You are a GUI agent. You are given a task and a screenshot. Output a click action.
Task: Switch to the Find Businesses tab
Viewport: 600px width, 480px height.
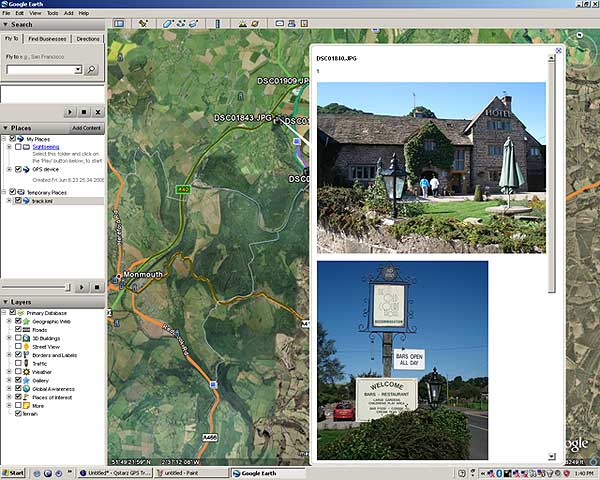coord(47,39)
